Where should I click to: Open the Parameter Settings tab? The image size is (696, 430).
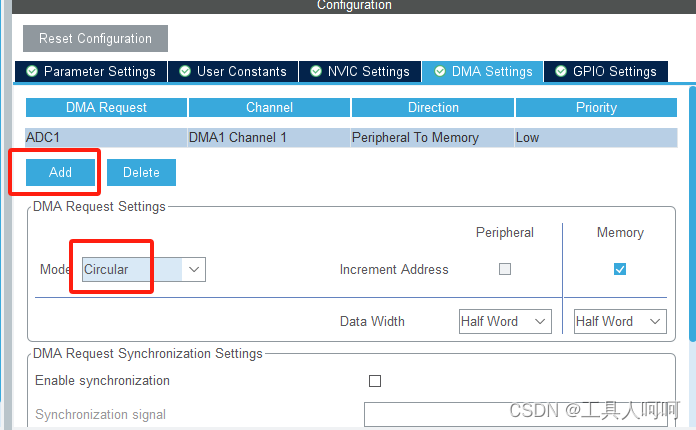[x=91, y=71]
